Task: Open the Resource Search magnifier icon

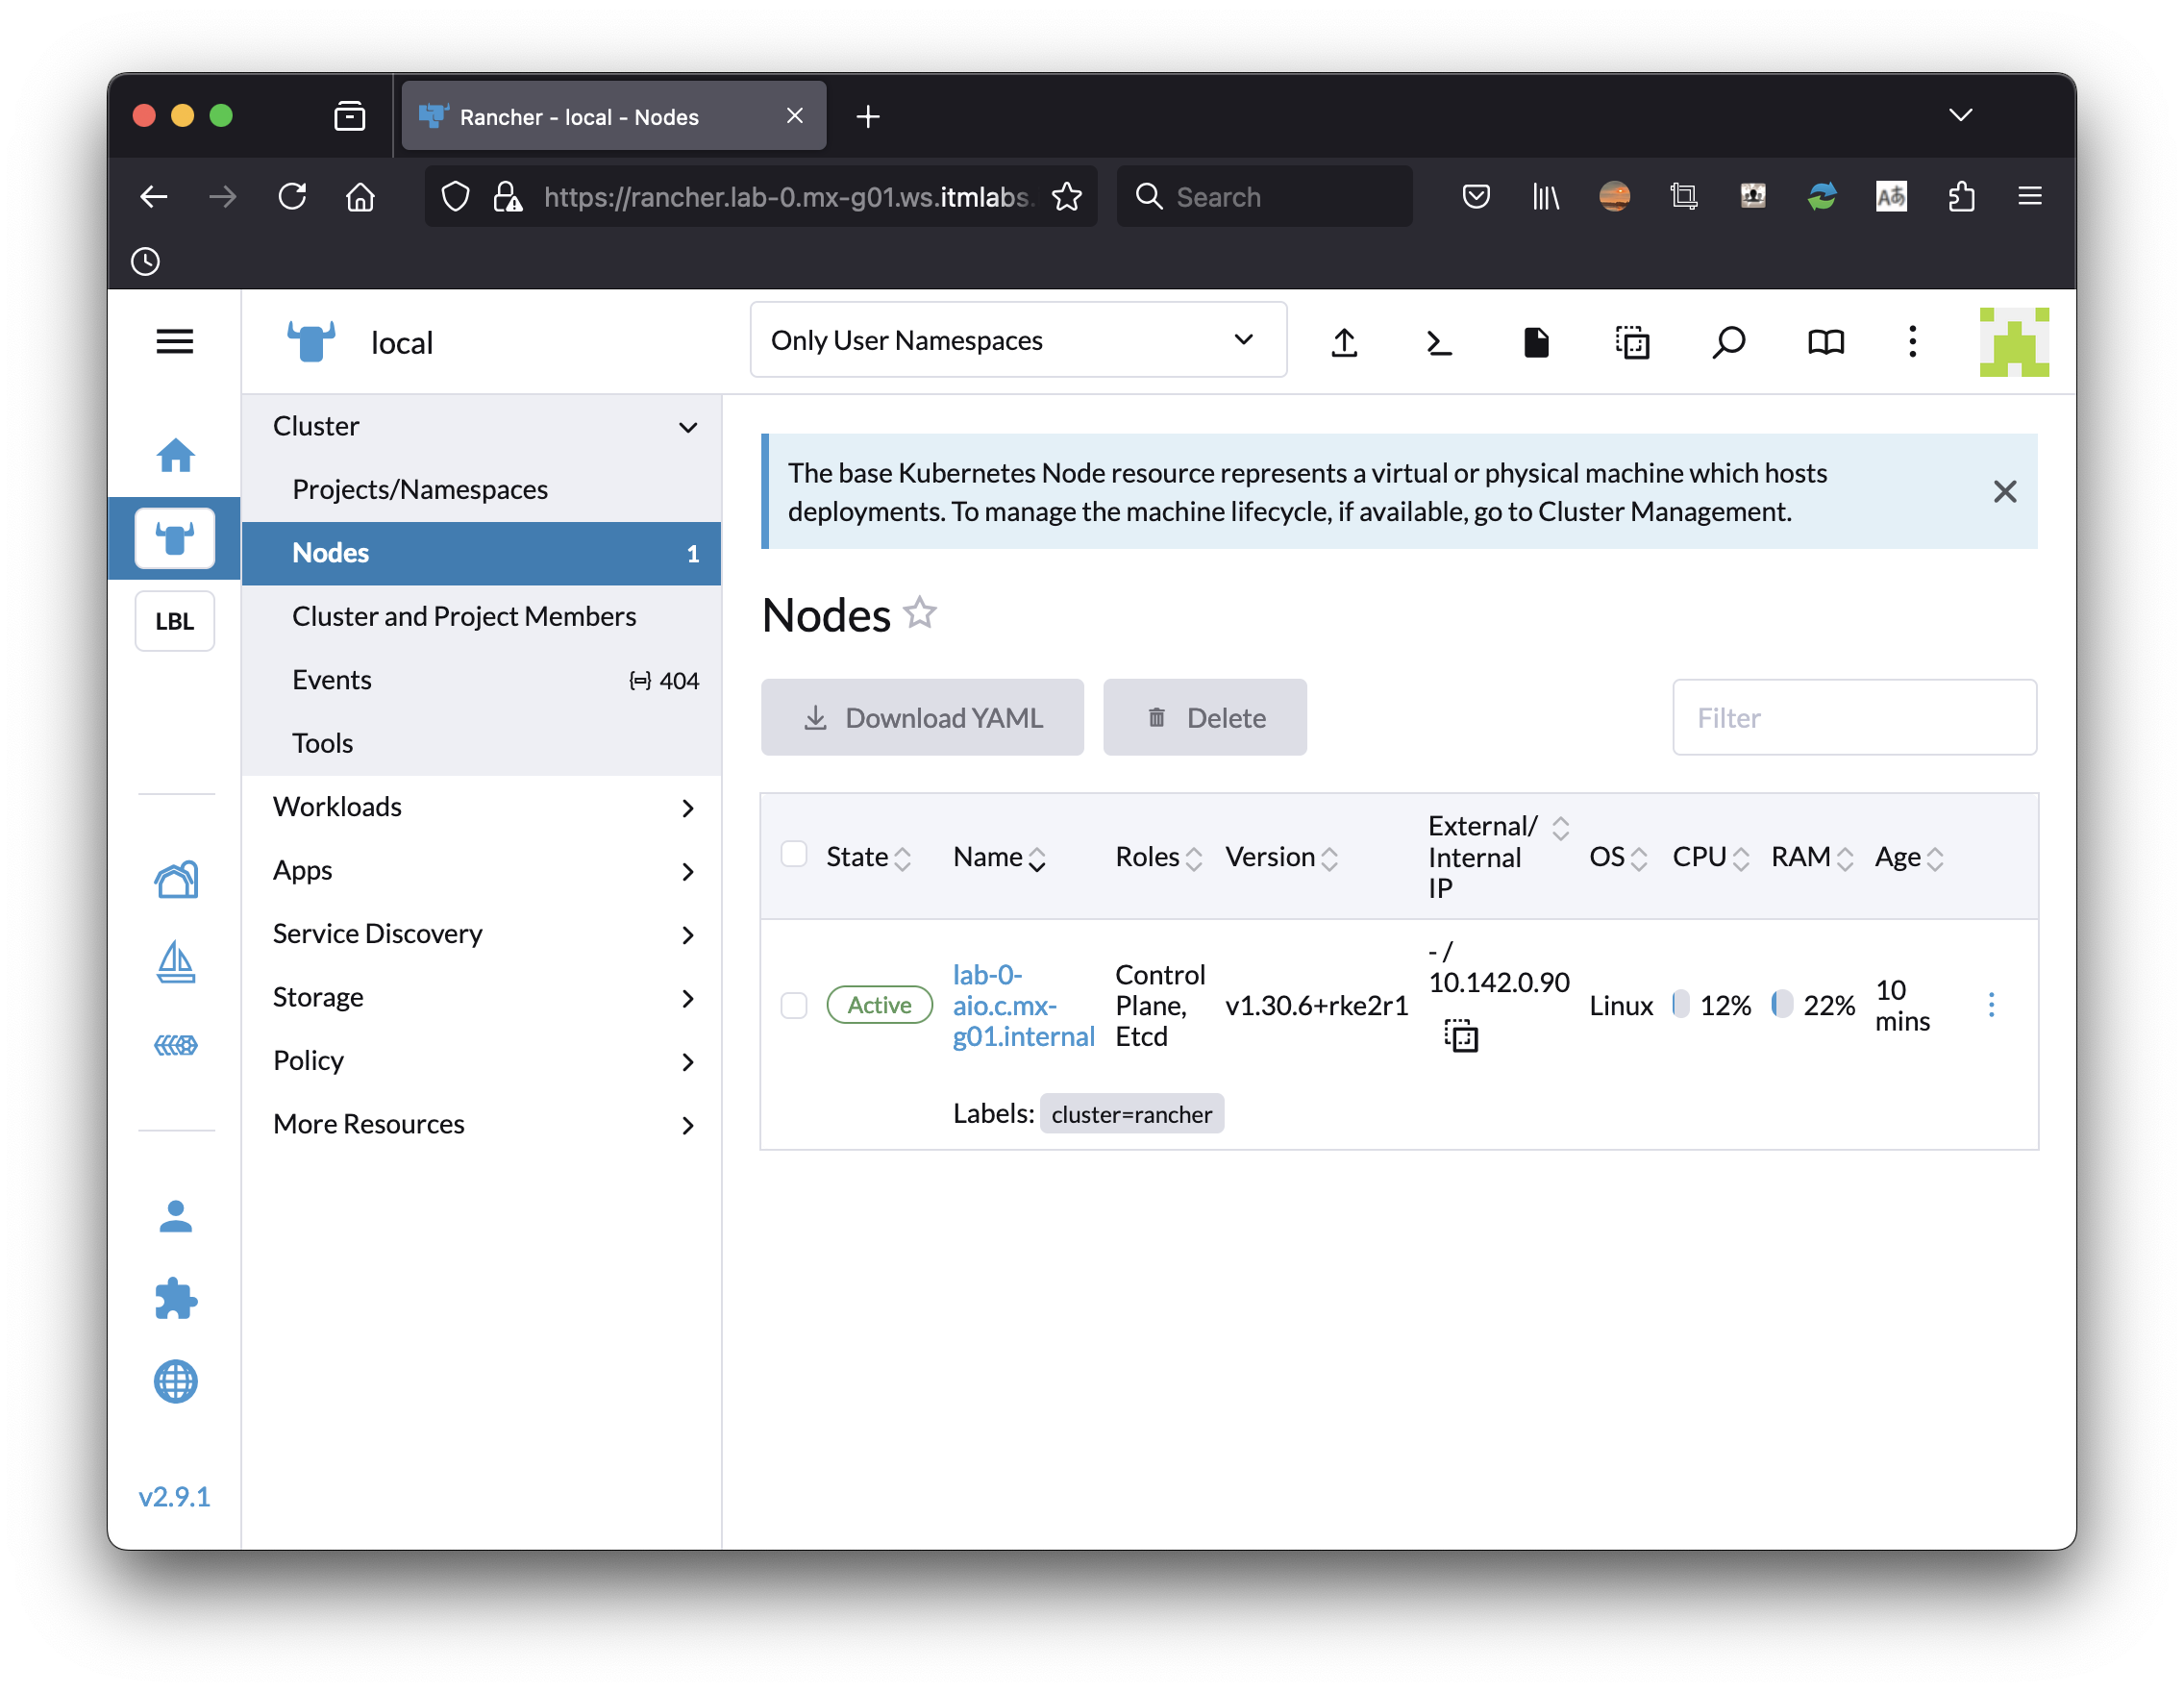Action: point(1728,342)
